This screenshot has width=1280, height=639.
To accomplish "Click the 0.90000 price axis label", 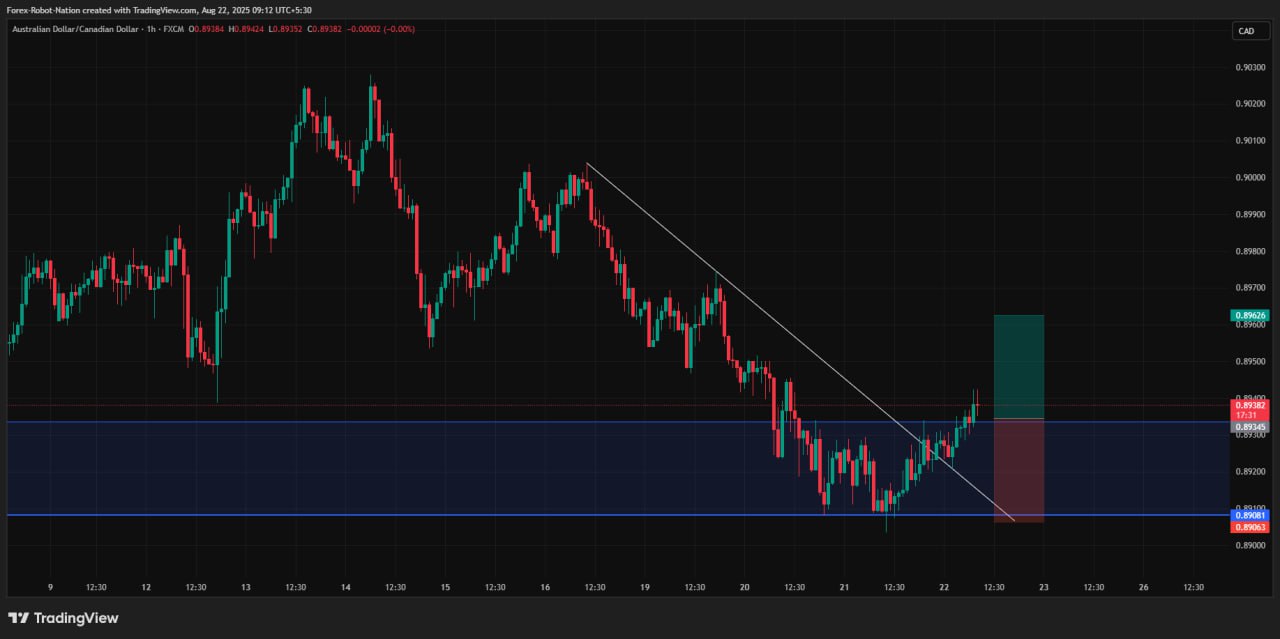I will [1250, 177].
